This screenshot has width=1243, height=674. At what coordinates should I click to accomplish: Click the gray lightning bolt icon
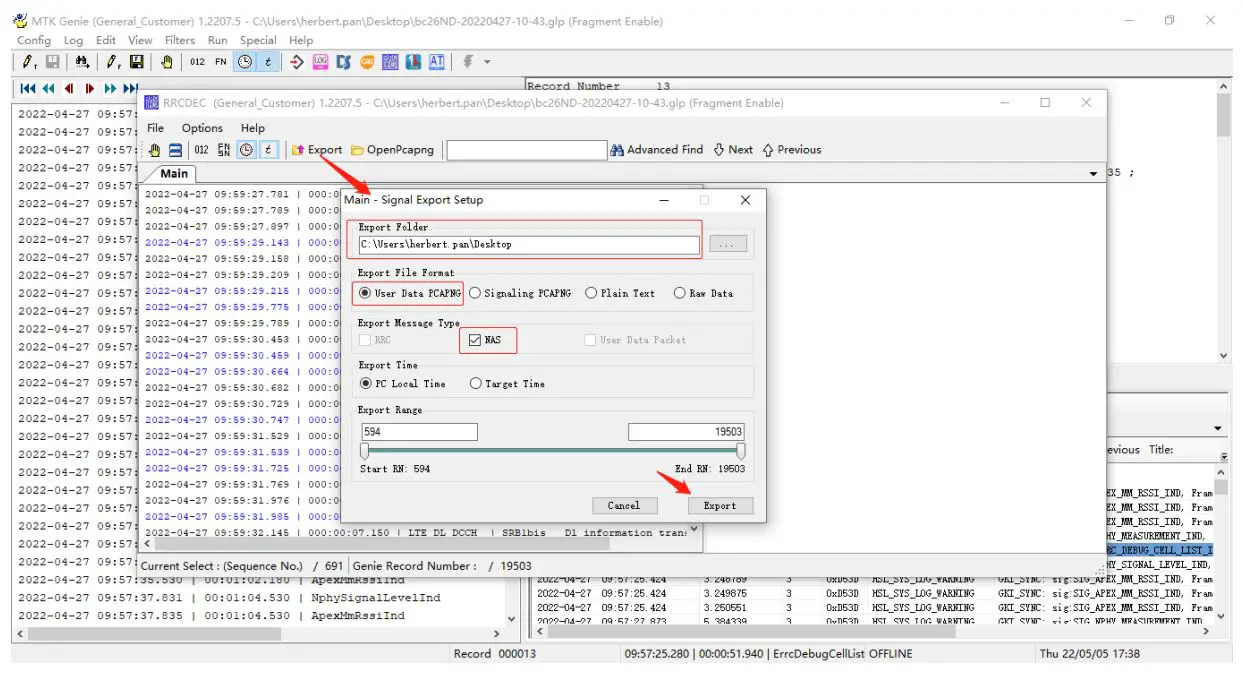coord(467,62)
